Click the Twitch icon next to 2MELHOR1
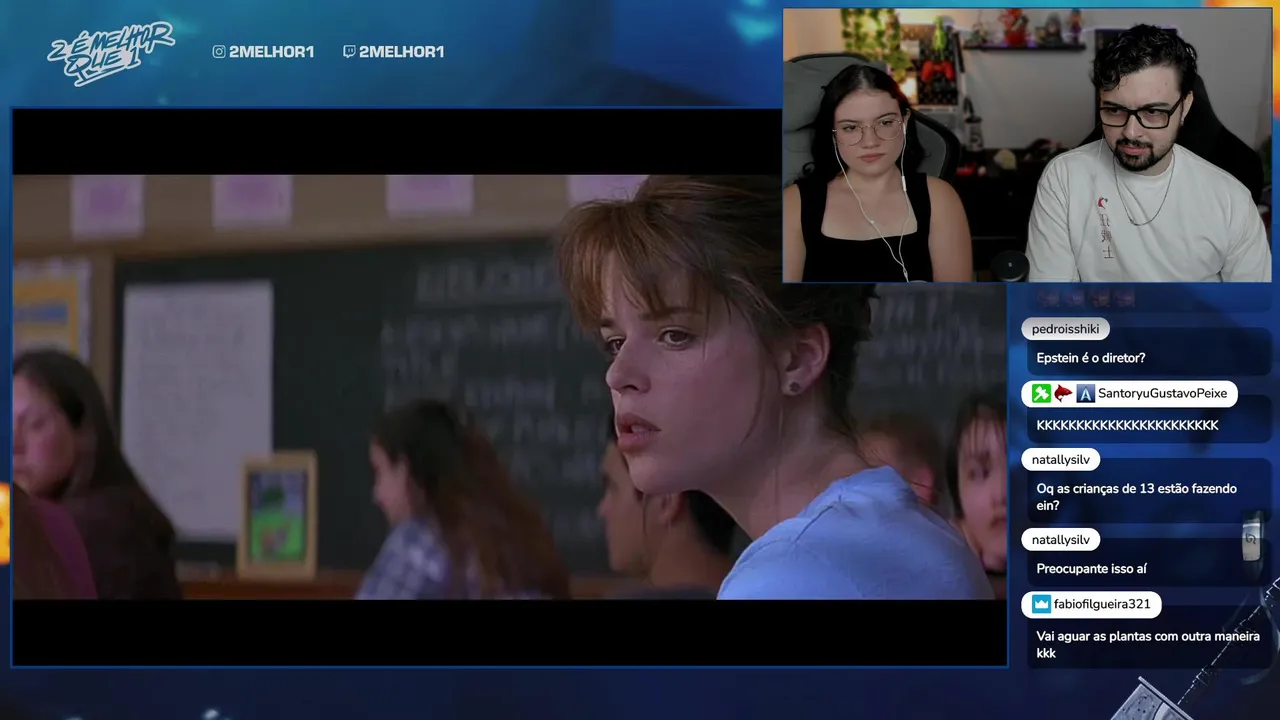This screenshot has width=1280, height=720. click(x=348, y=52)
